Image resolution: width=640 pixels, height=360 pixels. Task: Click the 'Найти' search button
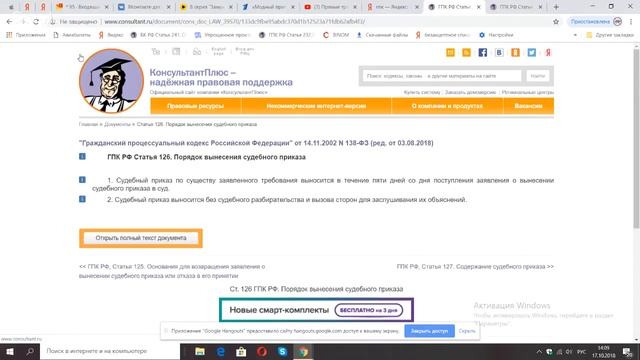pyautogui.click(x=538, y=76)
